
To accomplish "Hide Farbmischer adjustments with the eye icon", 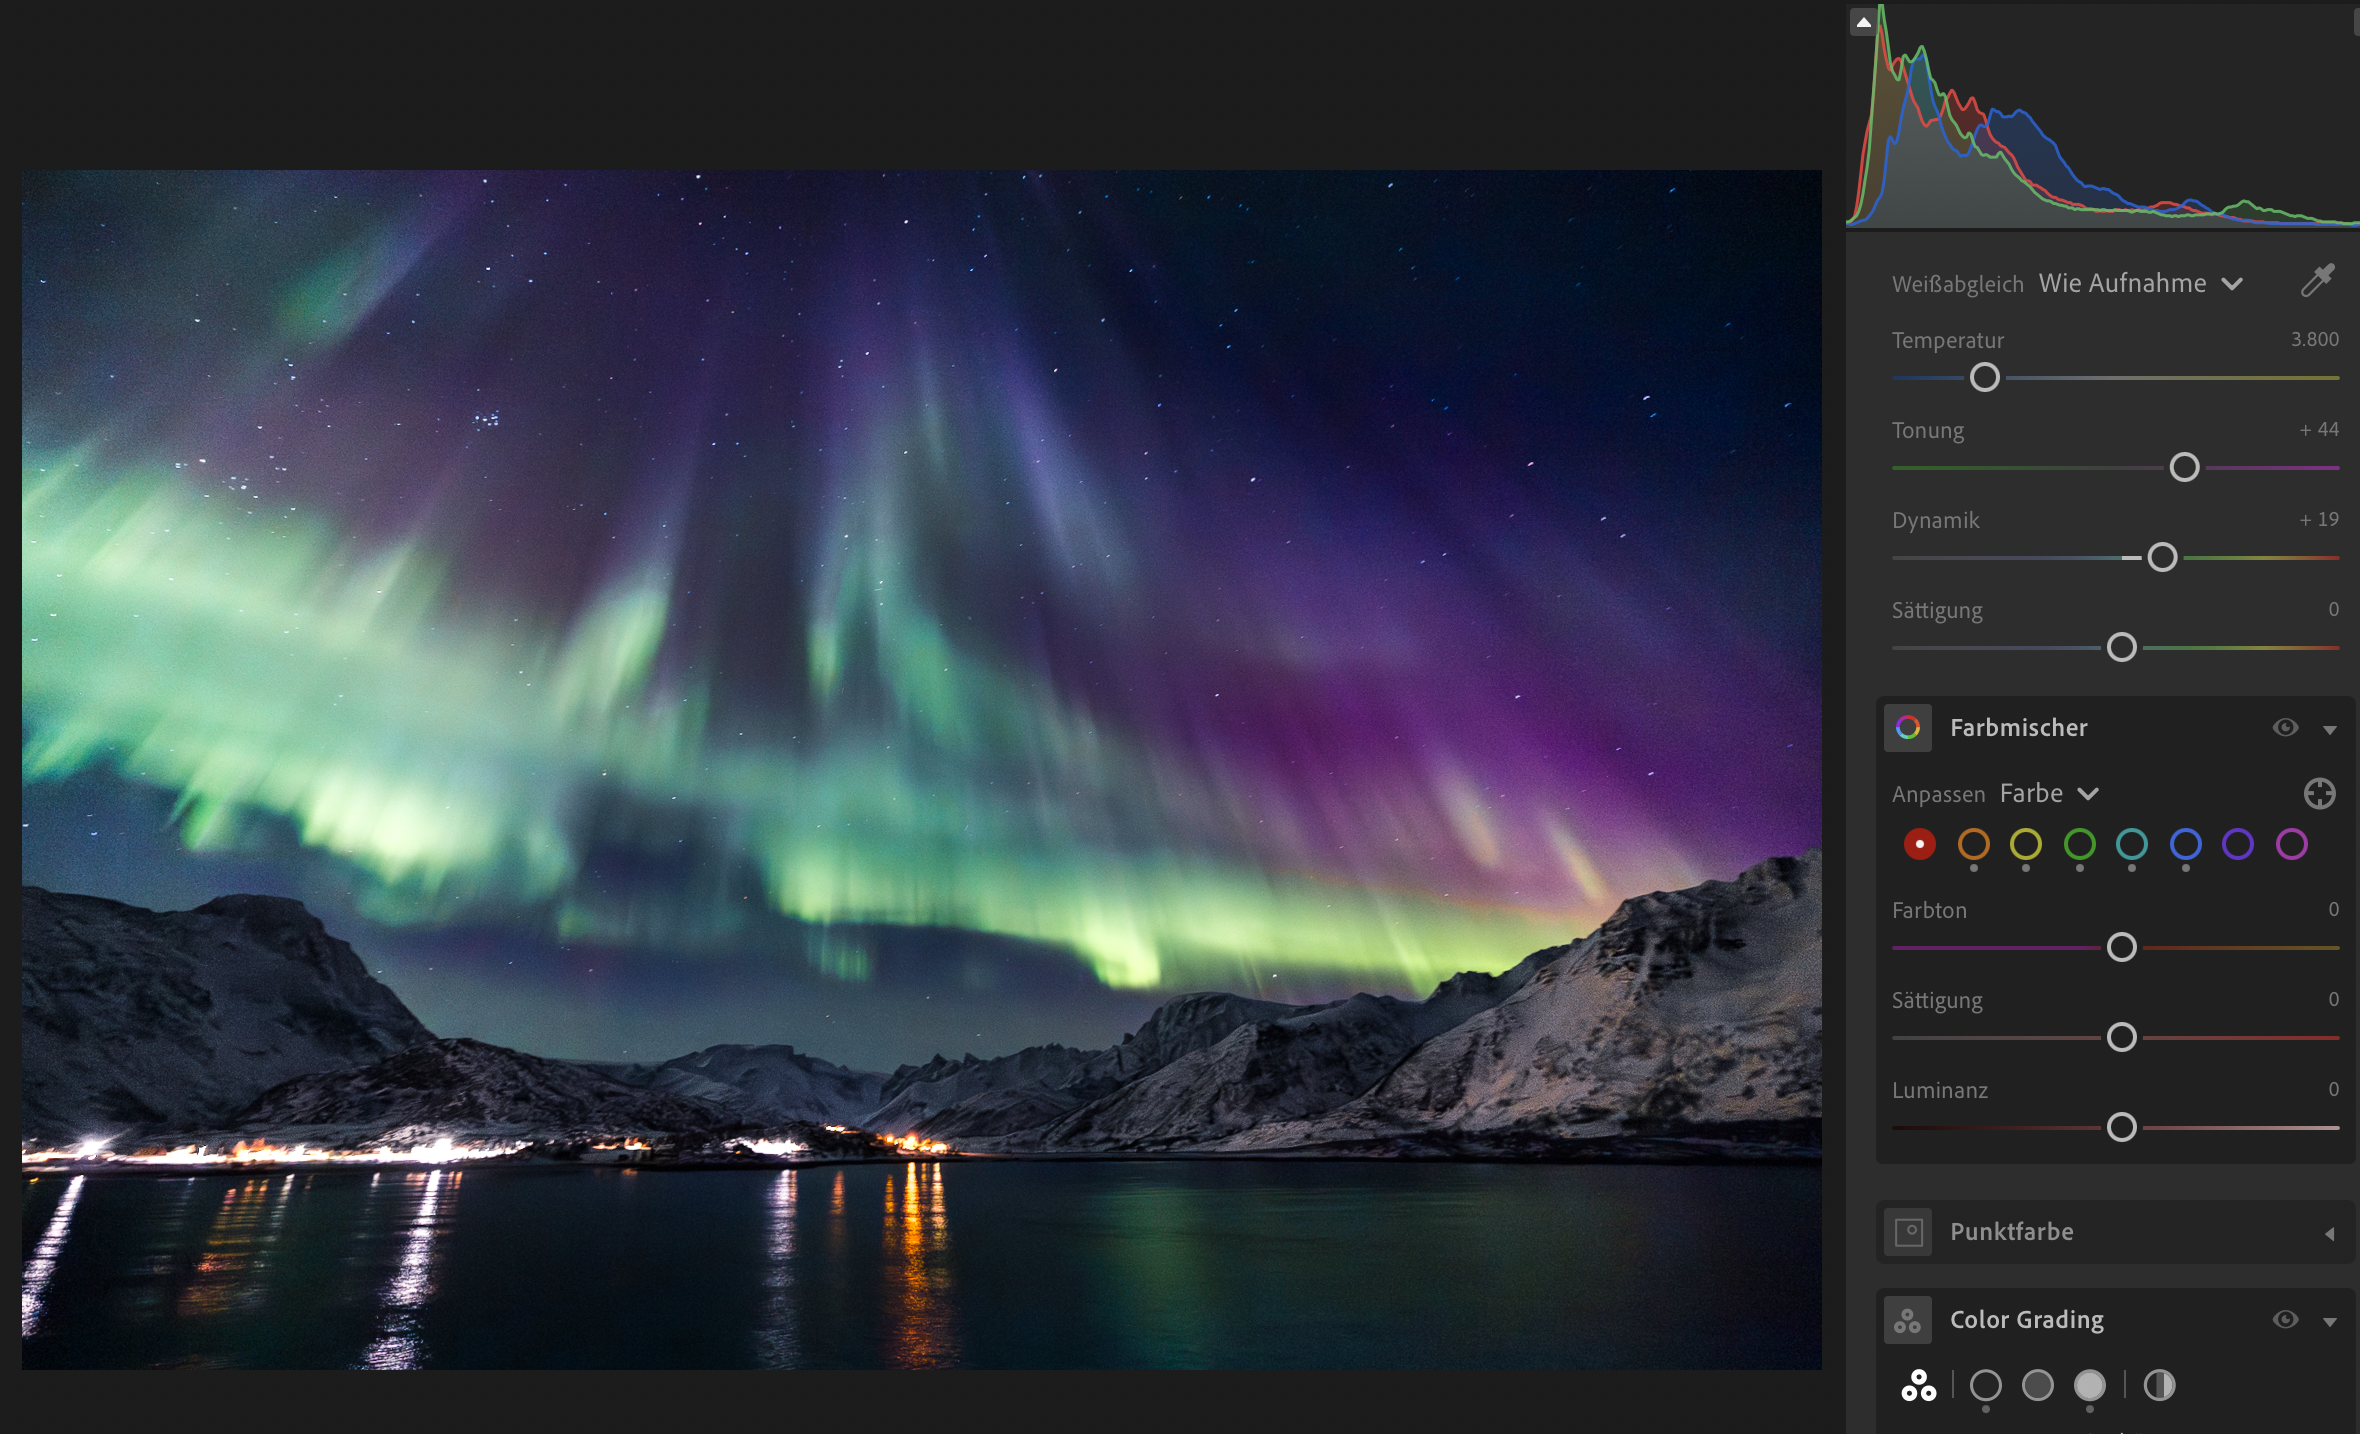I will [x=2285, y=728].
